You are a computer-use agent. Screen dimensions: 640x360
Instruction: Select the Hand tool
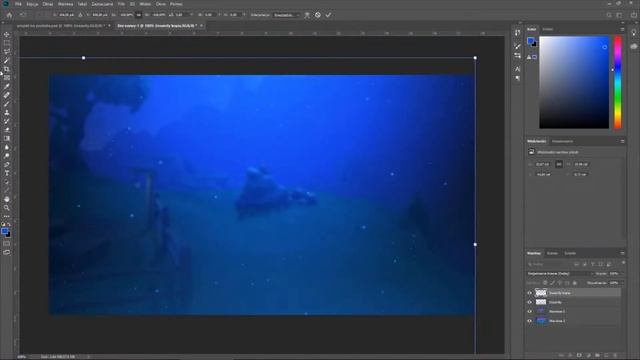(7, 199)
